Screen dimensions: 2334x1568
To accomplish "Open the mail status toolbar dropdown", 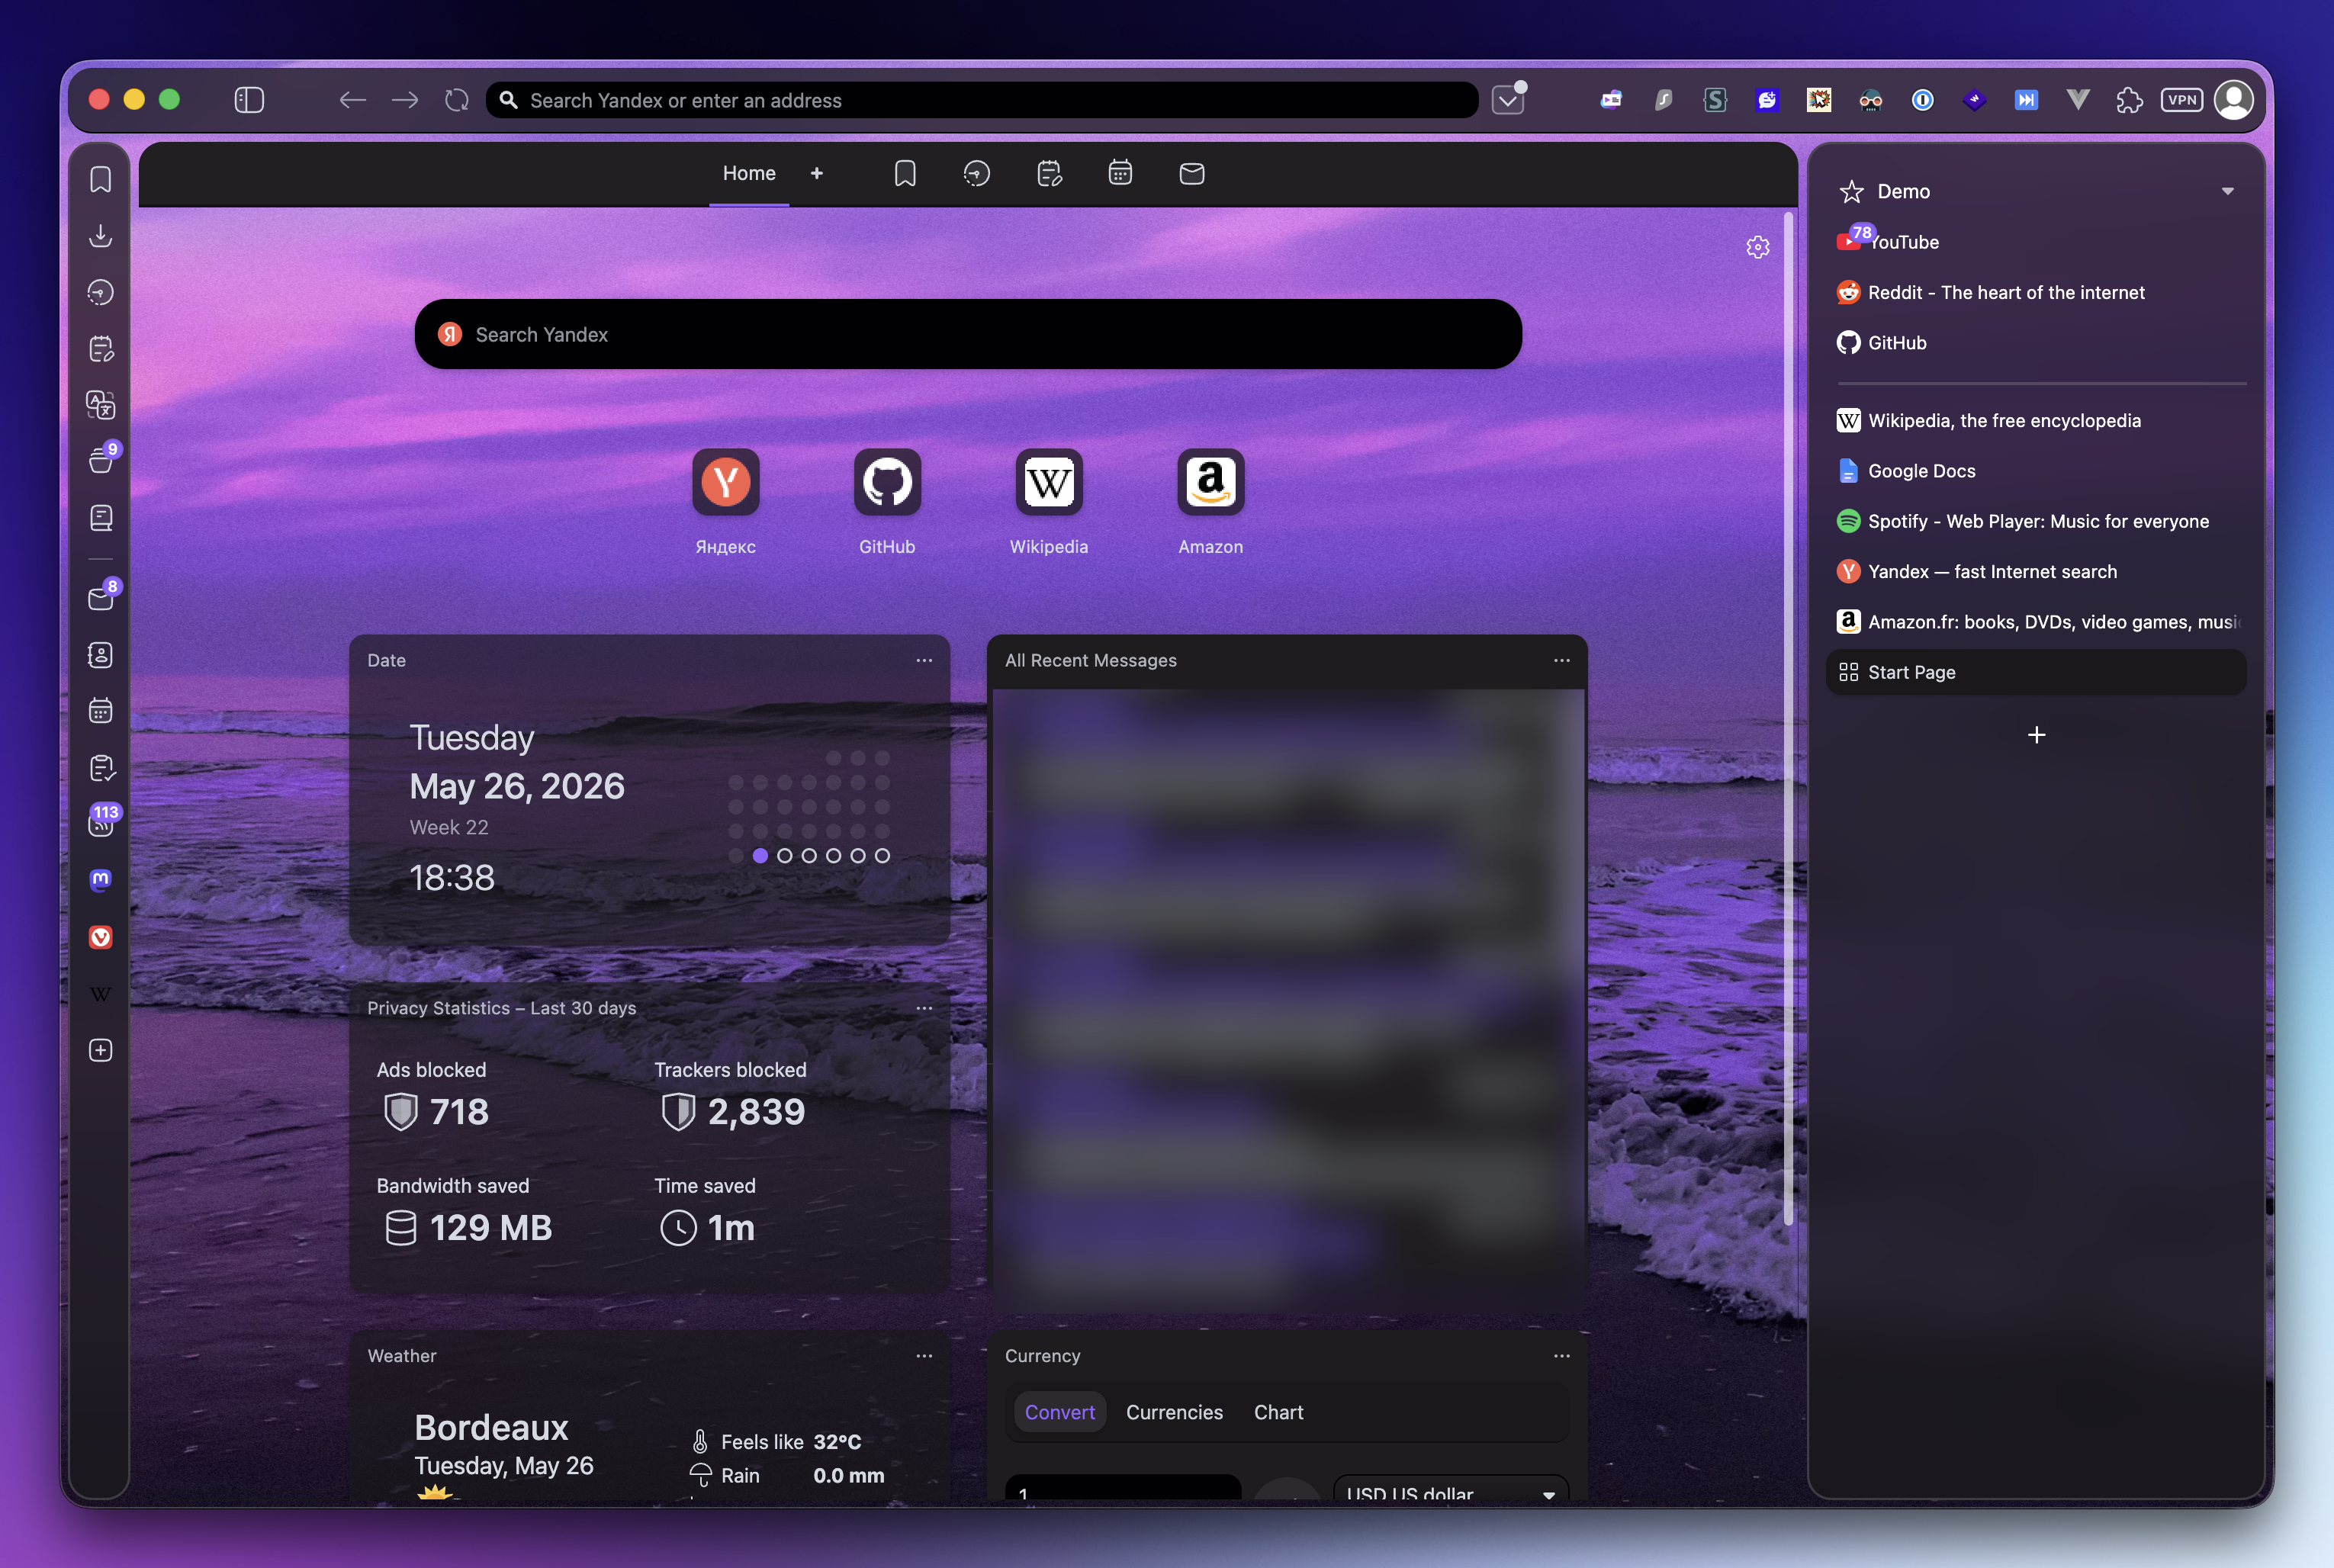I will point(1509,100).
